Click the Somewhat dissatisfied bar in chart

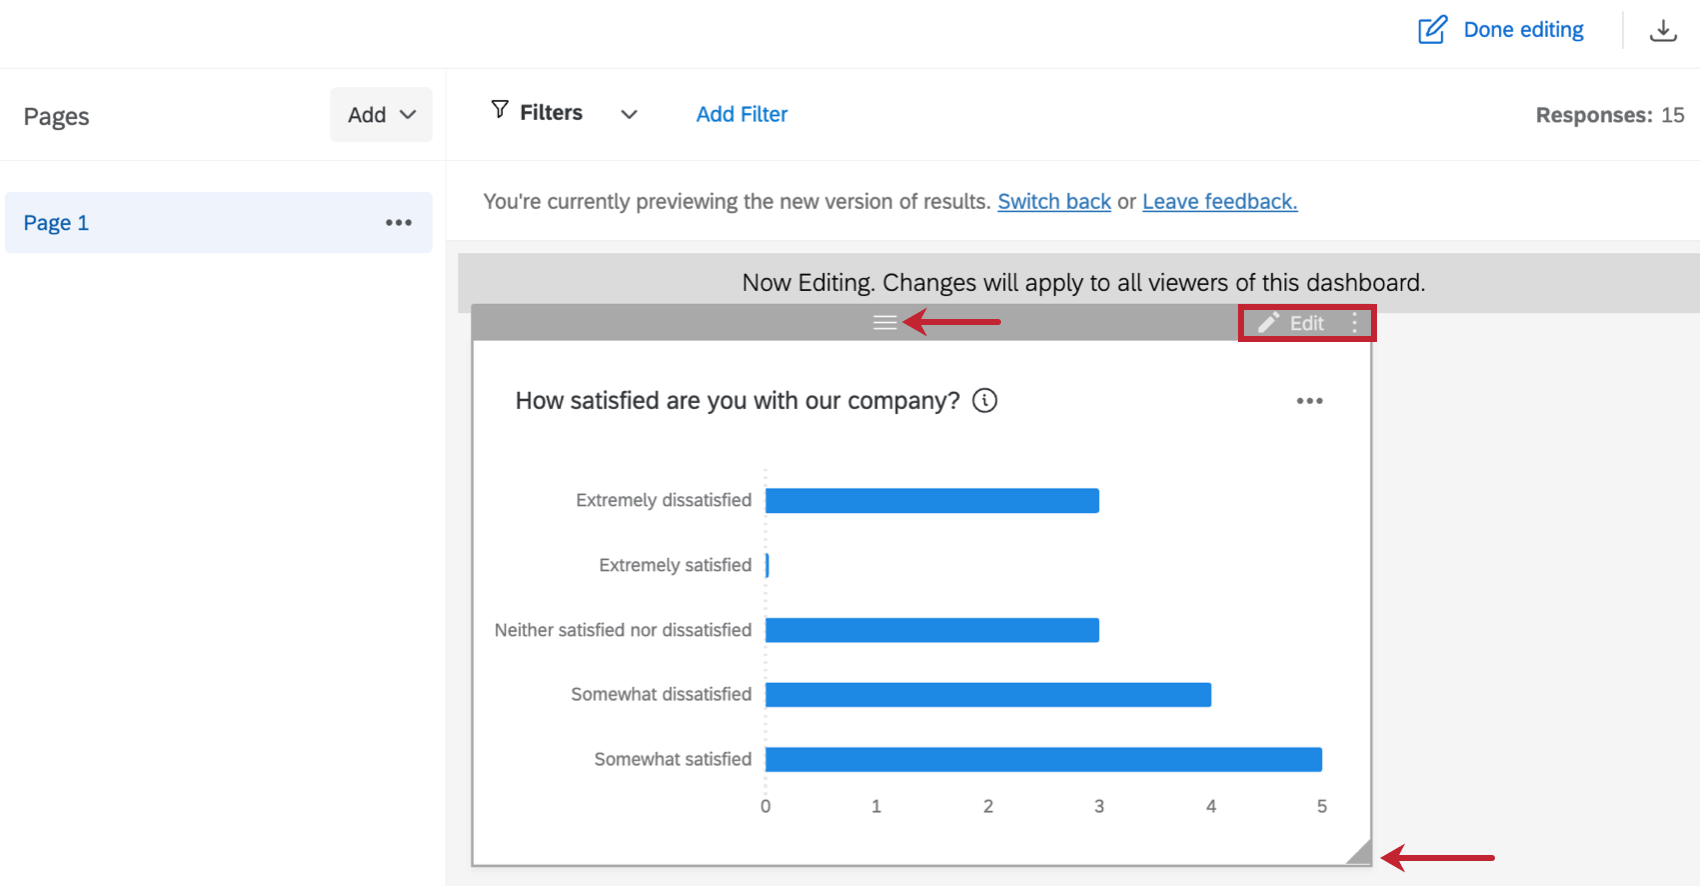point(988,695)
